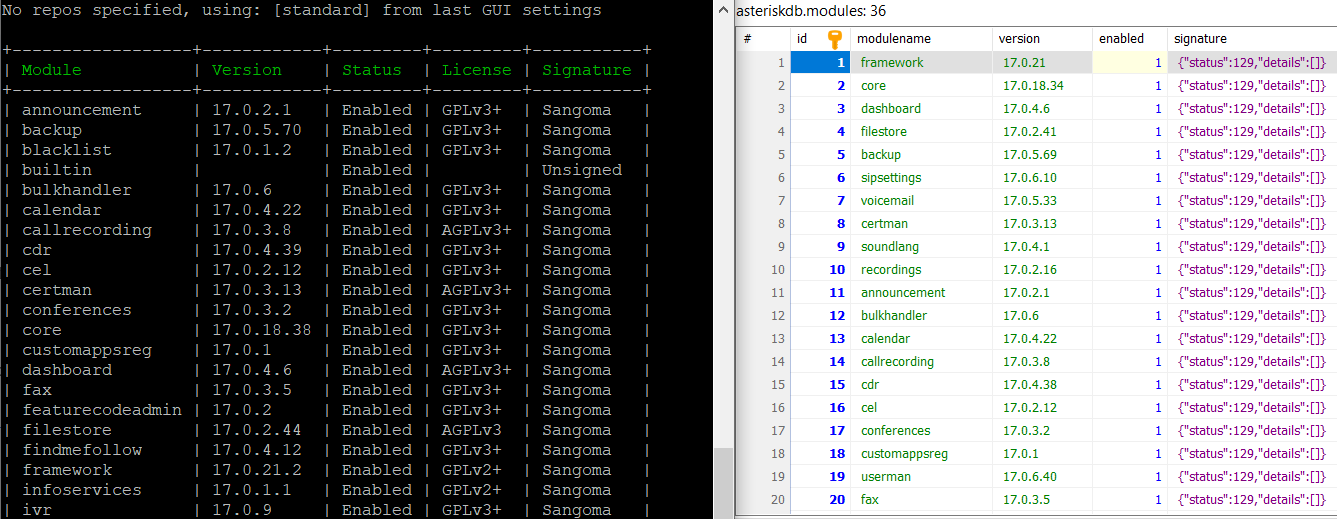Click the # row number column header
Image resolution: width=1337 pixels, height=519 pixels.
click(747, 39)
